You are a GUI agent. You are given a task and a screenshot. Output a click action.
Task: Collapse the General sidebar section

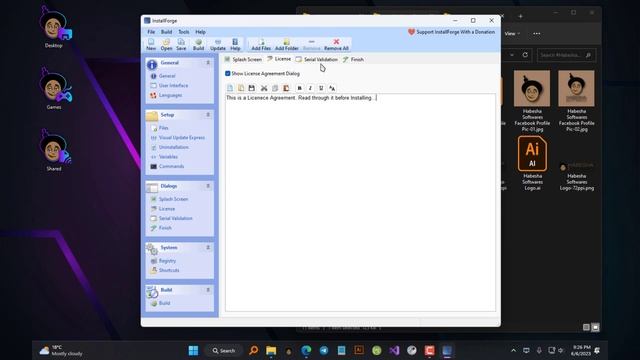pos(208,63)
